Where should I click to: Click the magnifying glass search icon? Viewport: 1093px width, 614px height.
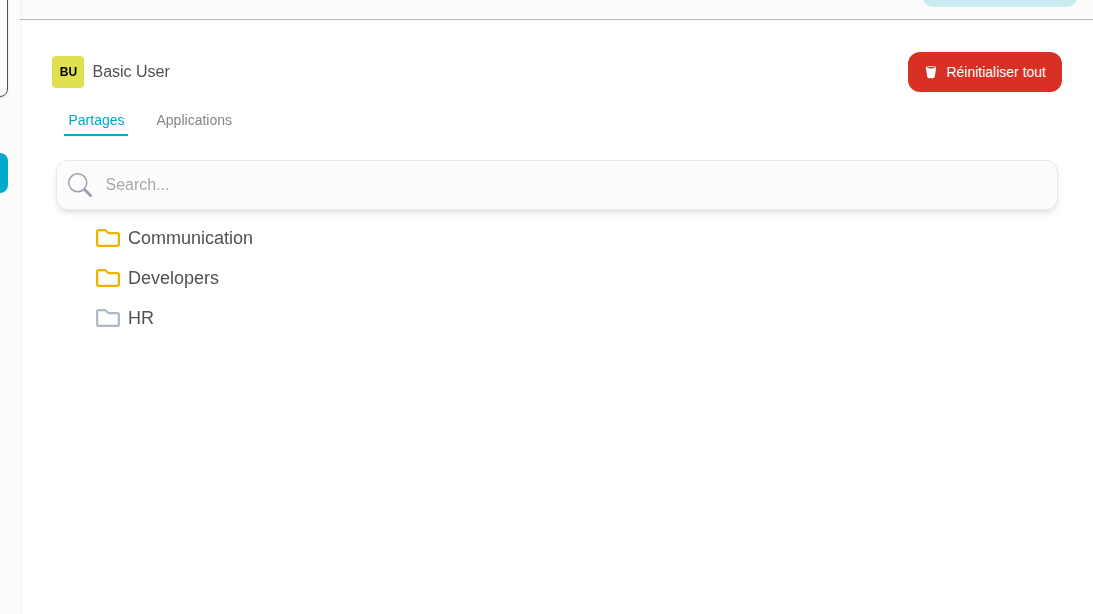click(x=80, y=185)
